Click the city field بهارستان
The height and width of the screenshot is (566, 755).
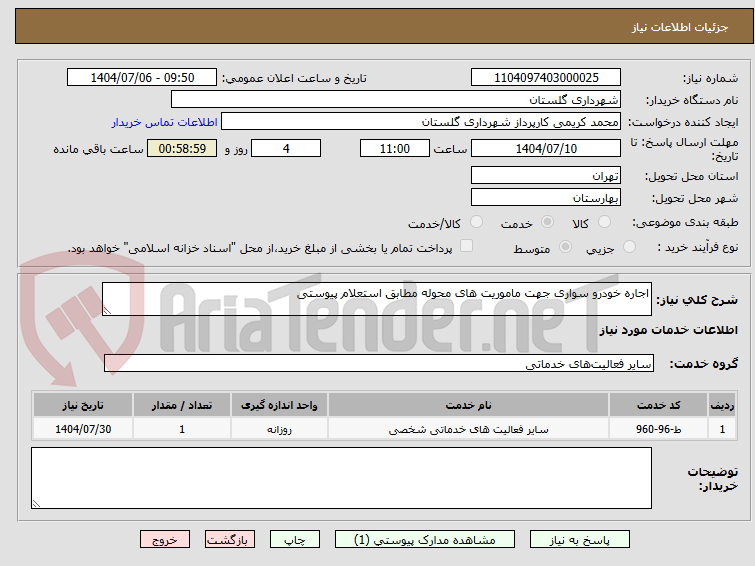click(x=546, y=197)
